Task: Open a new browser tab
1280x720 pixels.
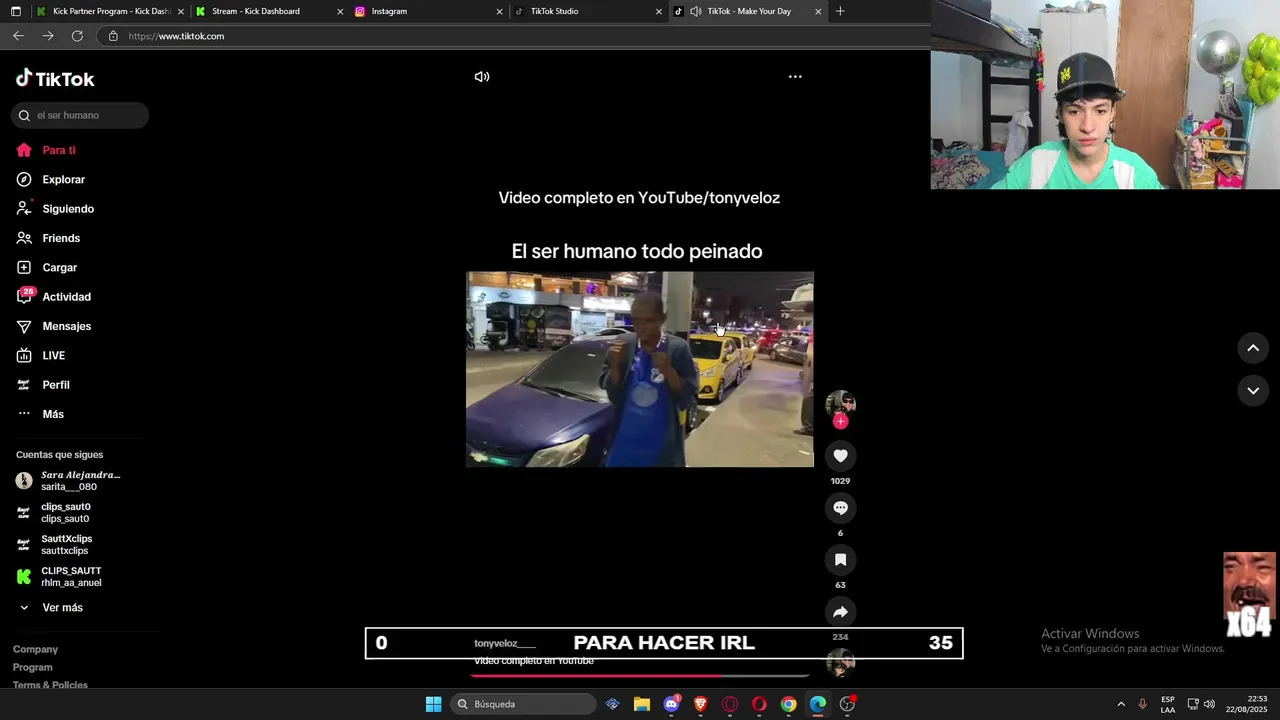Action: [x=840, y=11]
